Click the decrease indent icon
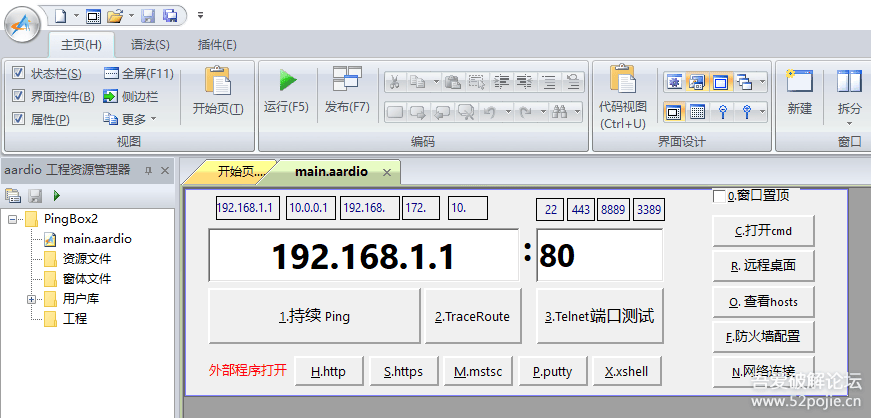Screen dimensions: 871x418 pos(524,82)
